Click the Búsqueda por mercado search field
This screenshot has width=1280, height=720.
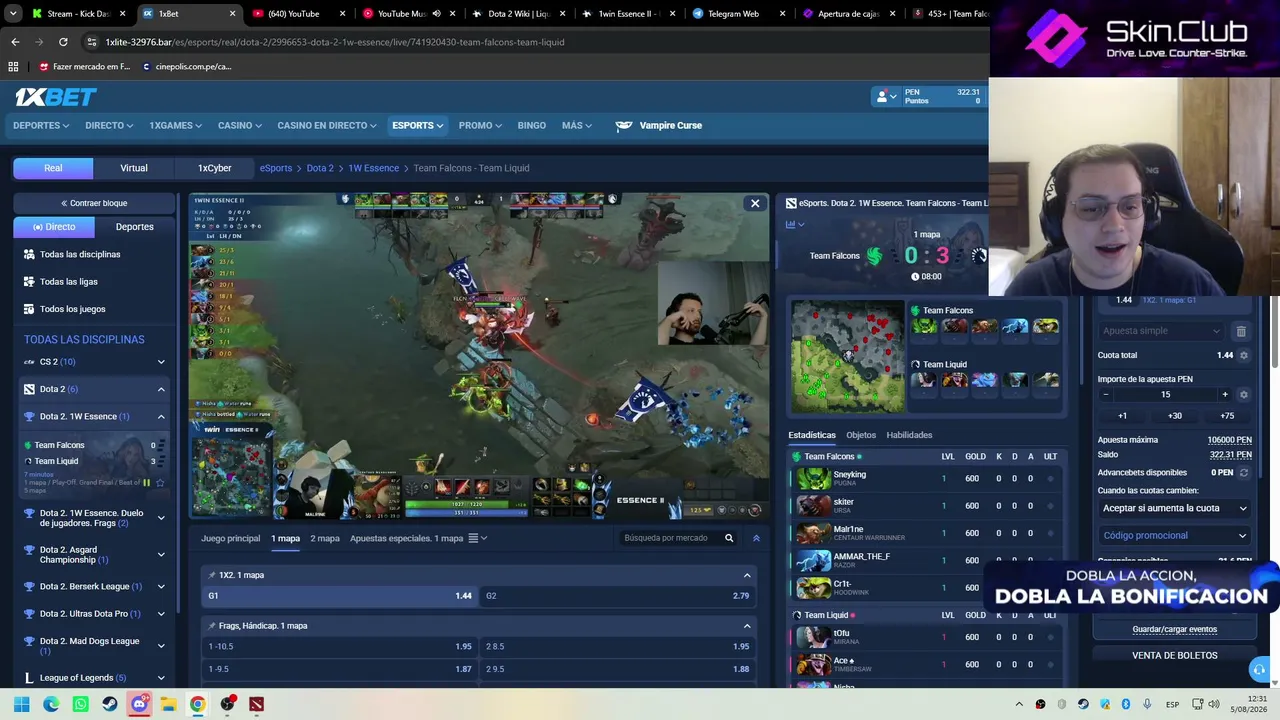(668, 538)
